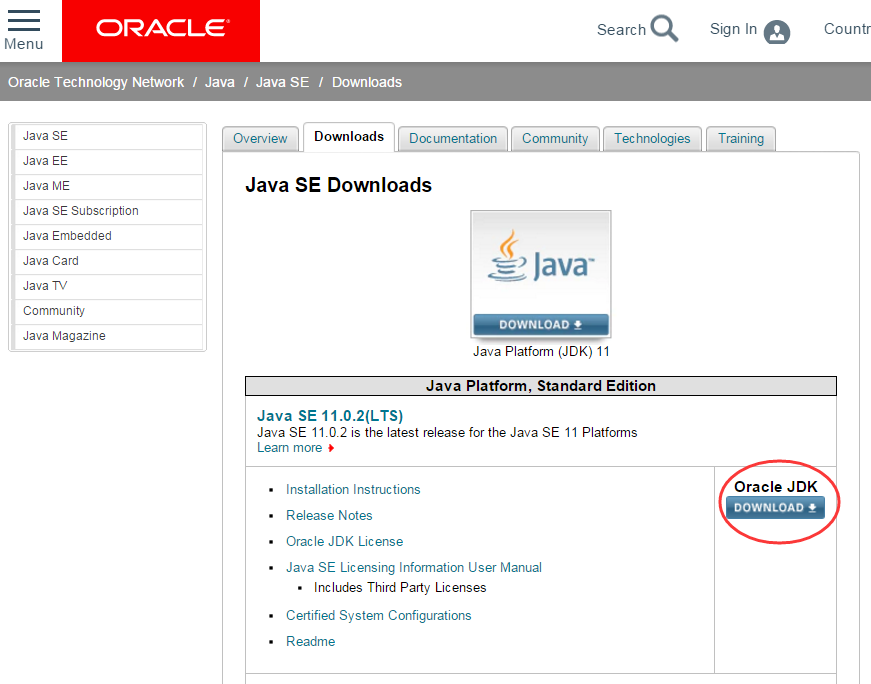Click the red arrow beside Learn more
871x684 pixels.
[x=331, y=448]
